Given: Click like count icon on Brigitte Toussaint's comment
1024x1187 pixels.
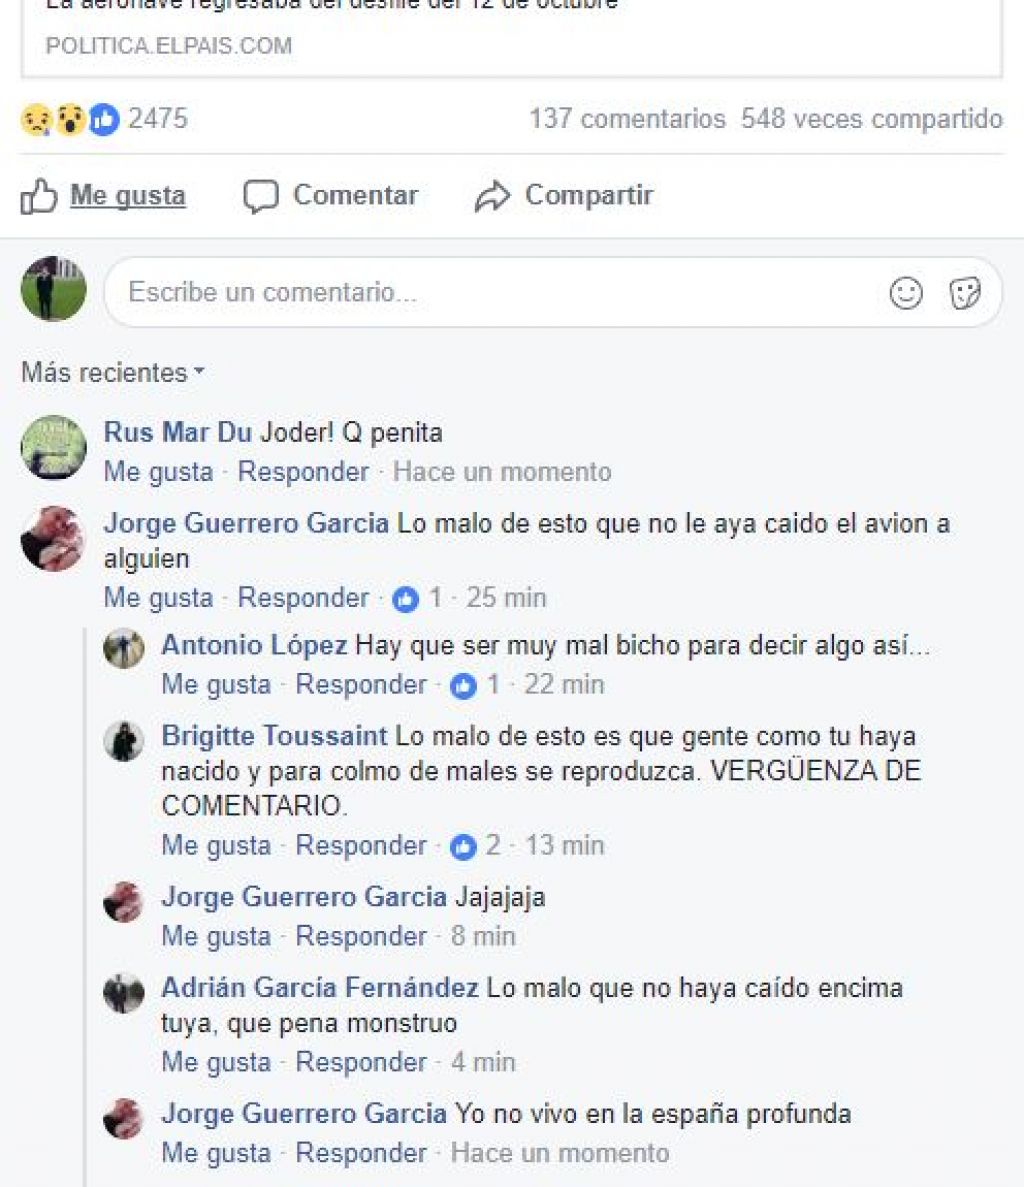Looking at the screenshot, I should tap(463, 847).
